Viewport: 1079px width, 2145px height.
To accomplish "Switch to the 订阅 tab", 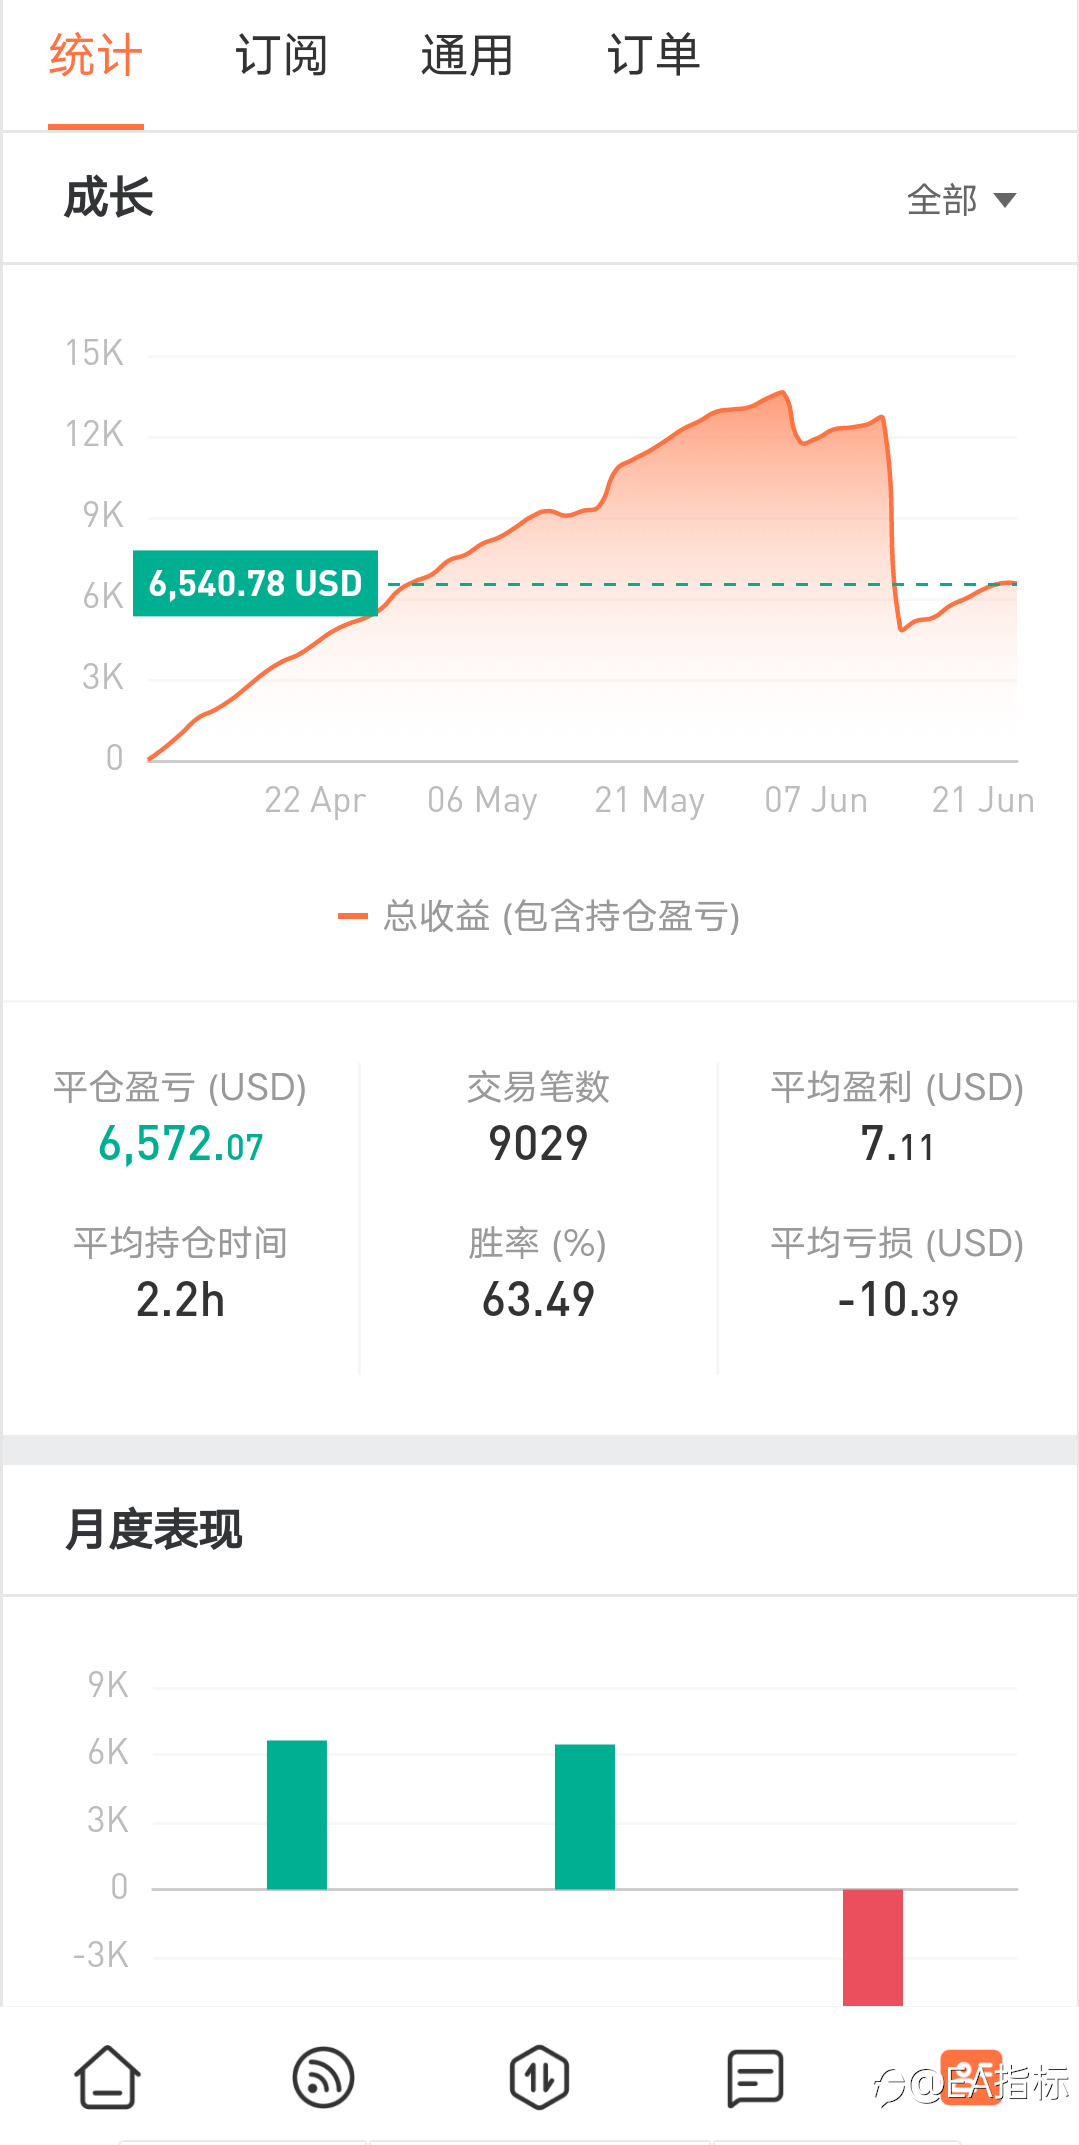I will click(281, 56).
